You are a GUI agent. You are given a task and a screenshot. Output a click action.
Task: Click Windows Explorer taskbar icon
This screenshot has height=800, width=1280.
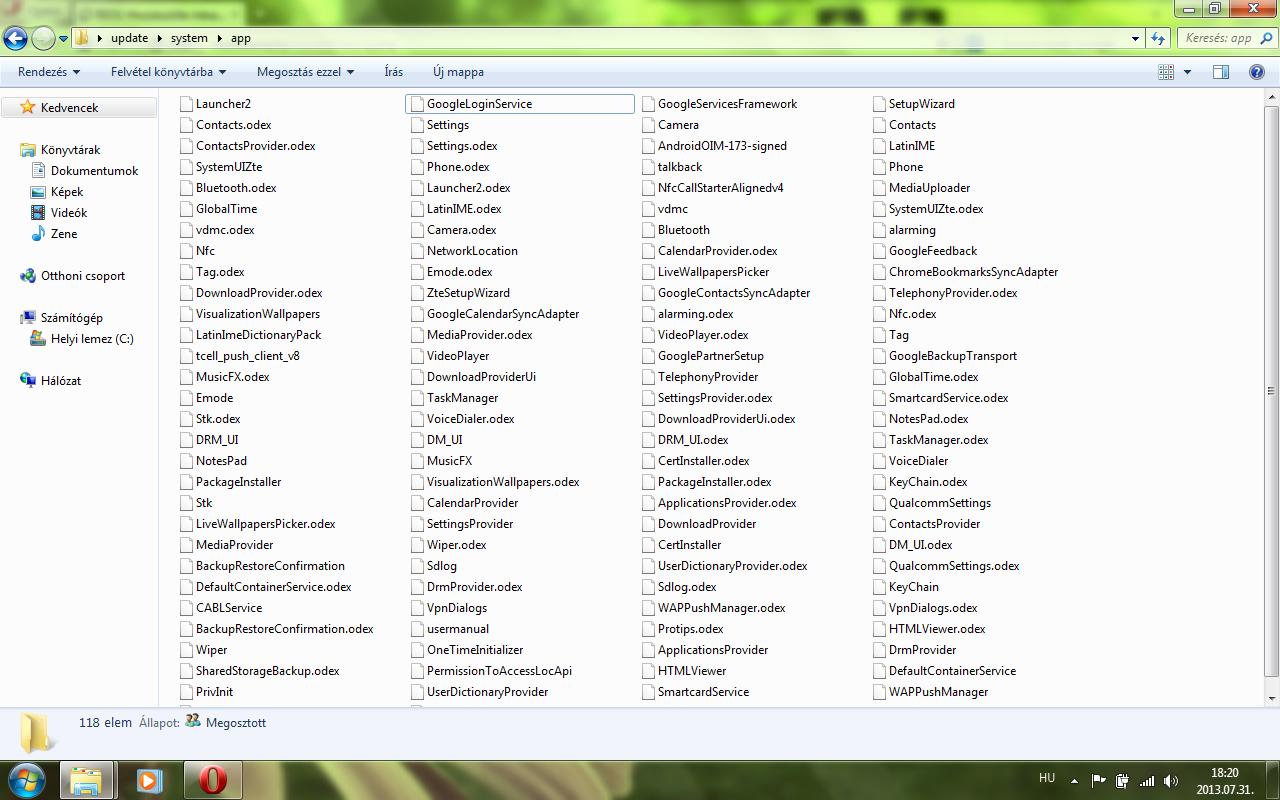click(87, 779)
